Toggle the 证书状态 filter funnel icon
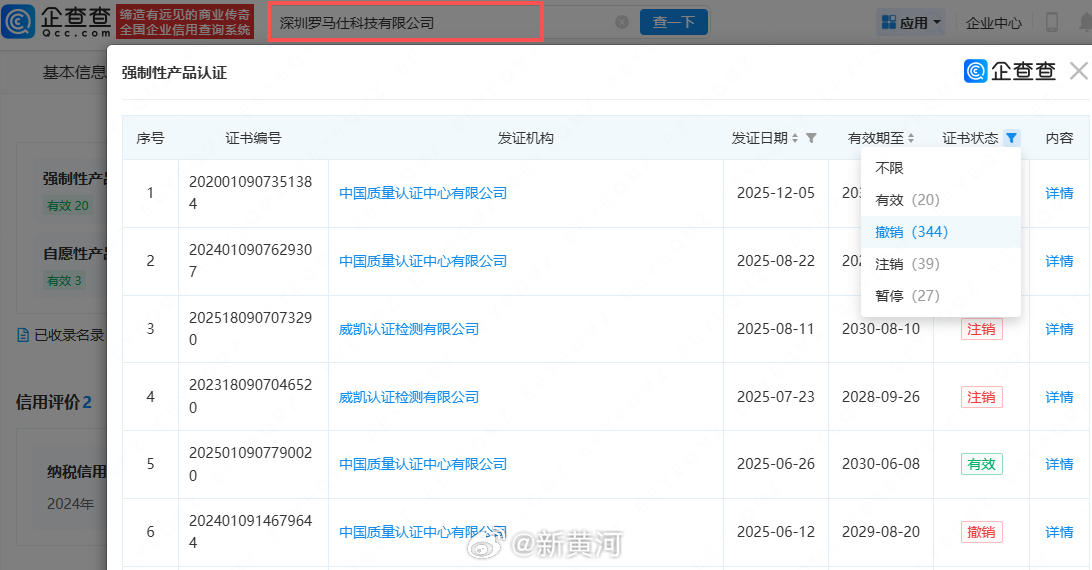Screen dimensions: 1092x570 1012,138
